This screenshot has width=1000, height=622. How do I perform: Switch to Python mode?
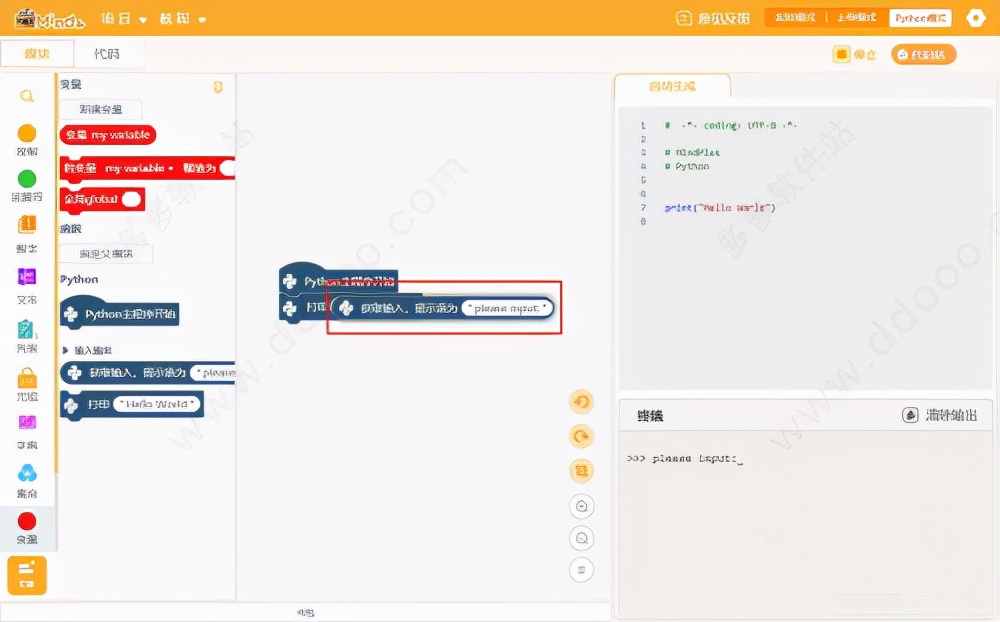pos(920,18)
